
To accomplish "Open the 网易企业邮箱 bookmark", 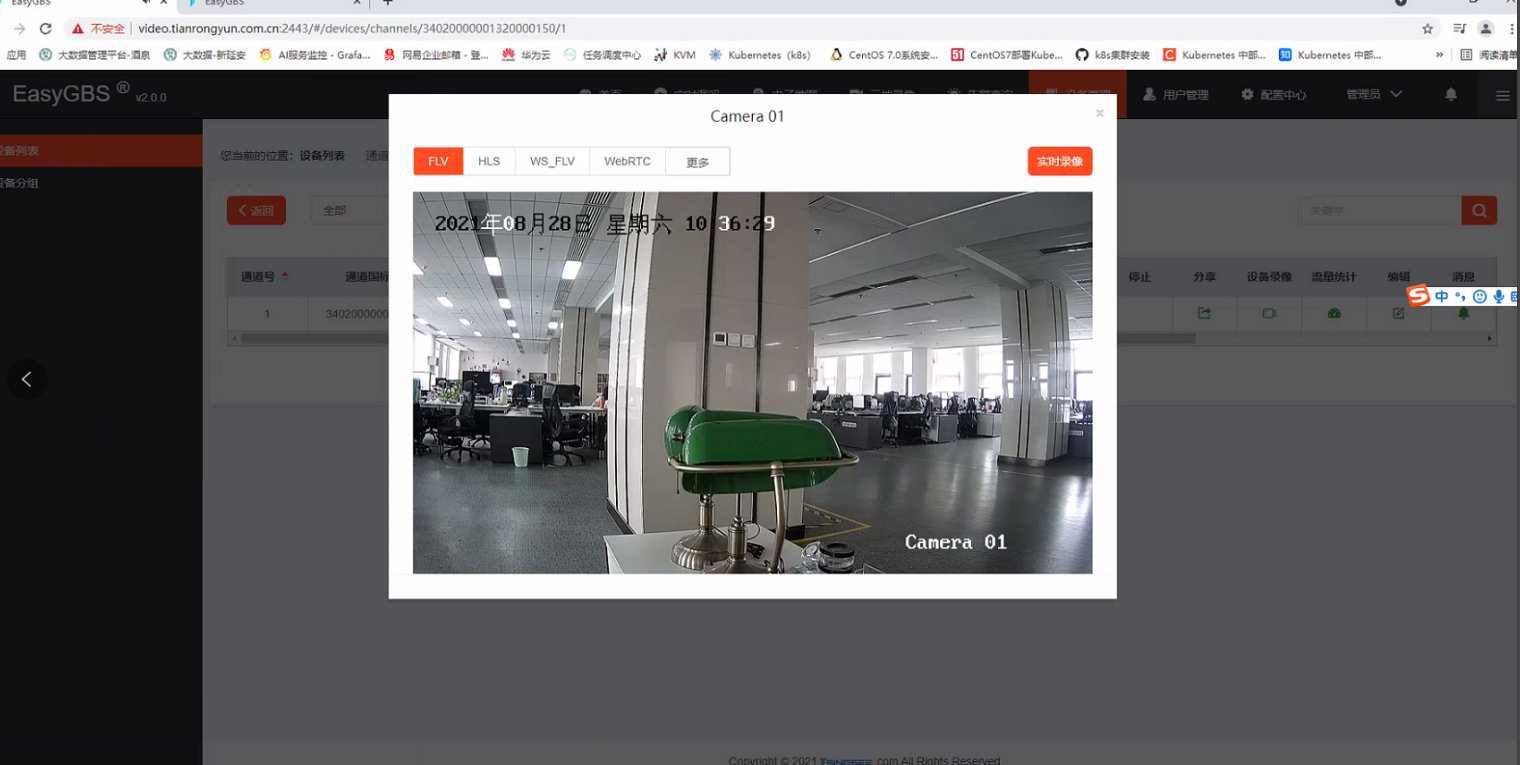I will pos(437,55).
